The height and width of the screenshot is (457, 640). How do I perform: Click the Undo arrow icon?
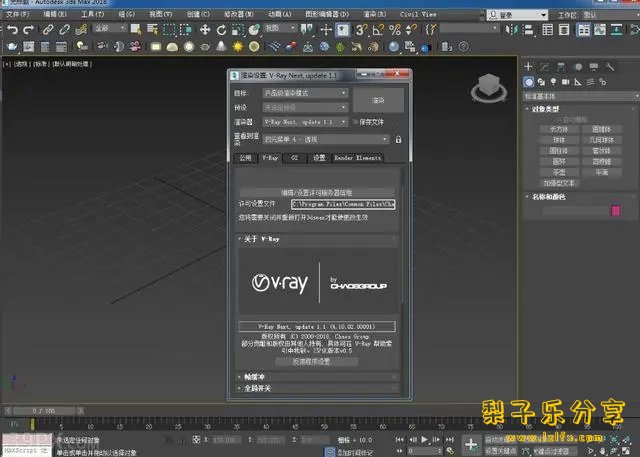[x=13, y=29]
